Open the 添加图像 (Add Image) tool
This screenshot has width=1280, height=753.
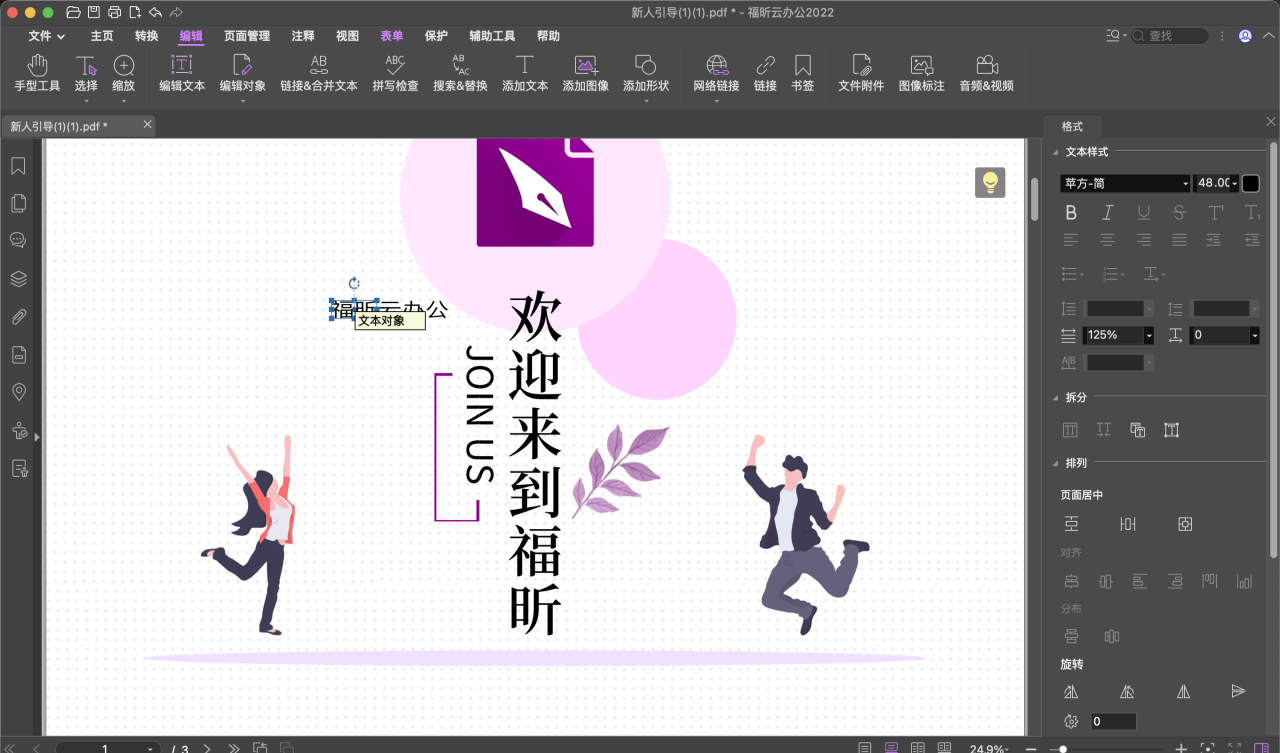point(584,75)
